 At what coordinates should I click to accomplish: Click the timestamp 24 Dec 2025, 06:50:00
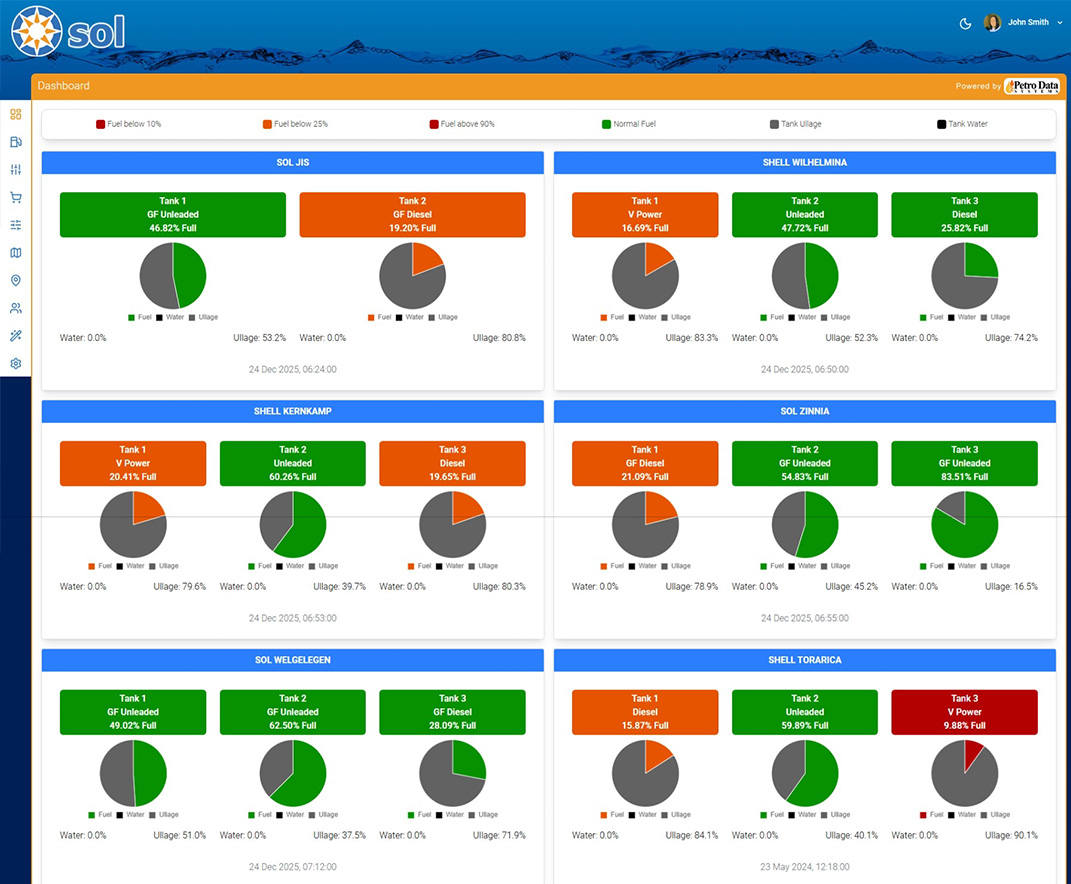click(x=805, y=370)
